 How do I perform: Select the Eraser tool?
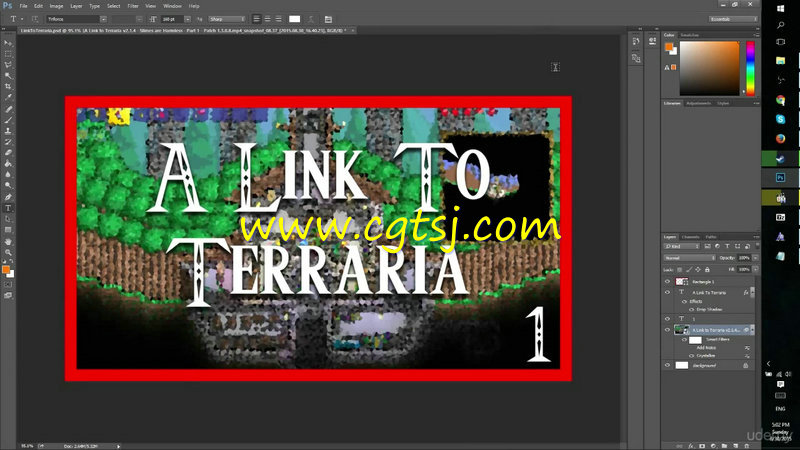click(8, 153)
